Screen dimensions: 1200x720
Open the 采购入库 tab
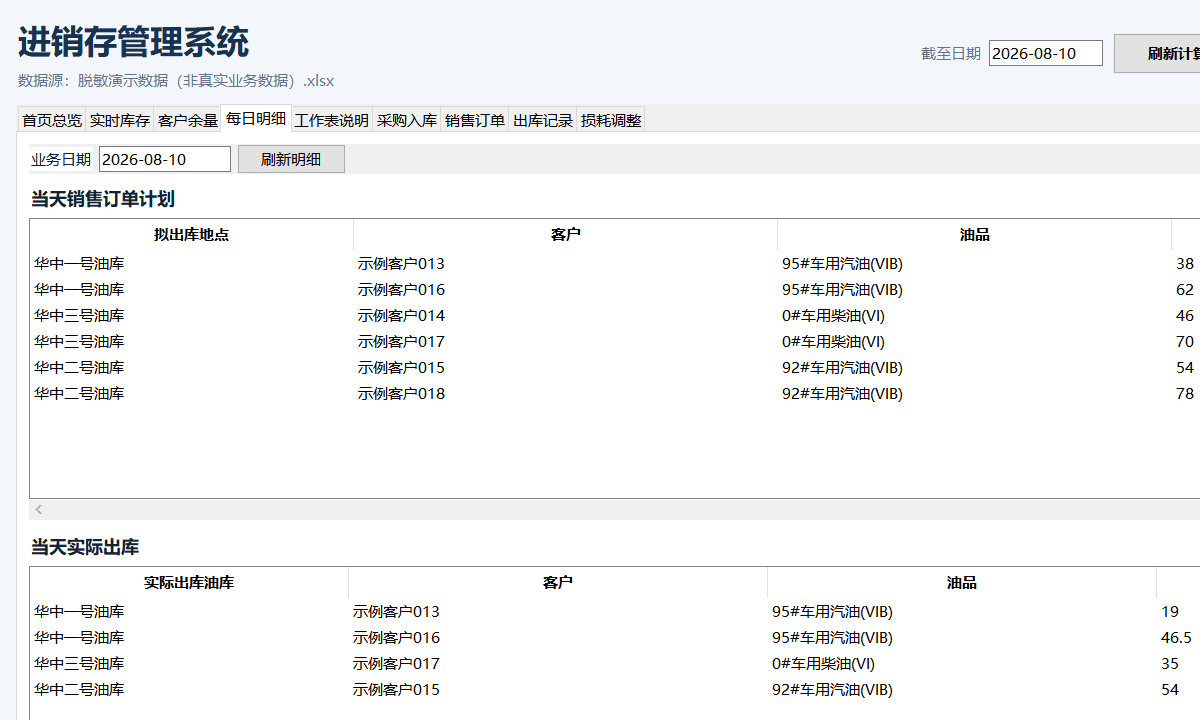click(x=407, y=121)
